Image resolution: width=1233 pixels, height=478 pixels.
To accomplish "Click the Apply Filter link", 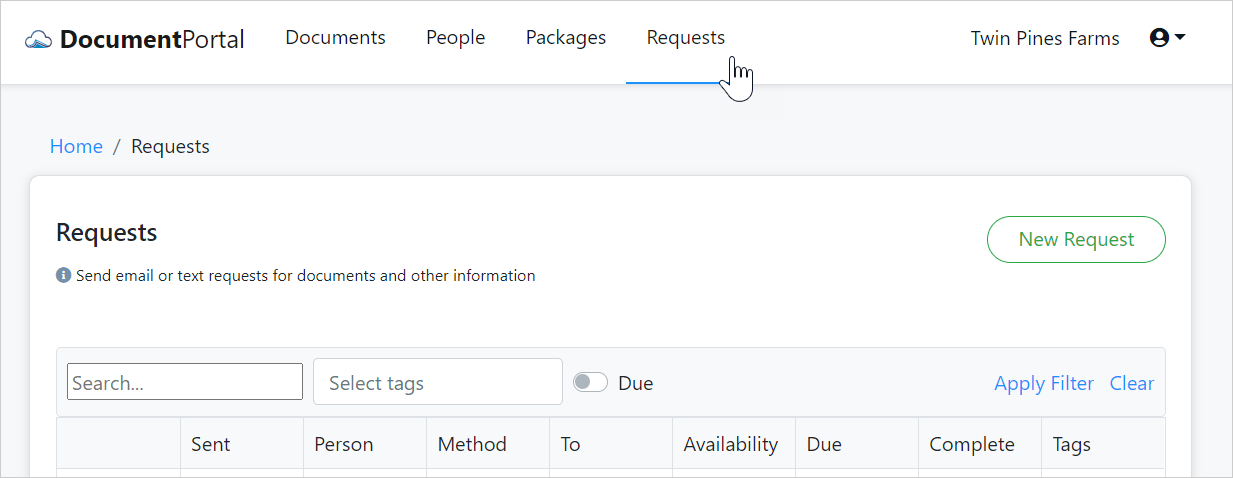I will (x=1043, y=383).
